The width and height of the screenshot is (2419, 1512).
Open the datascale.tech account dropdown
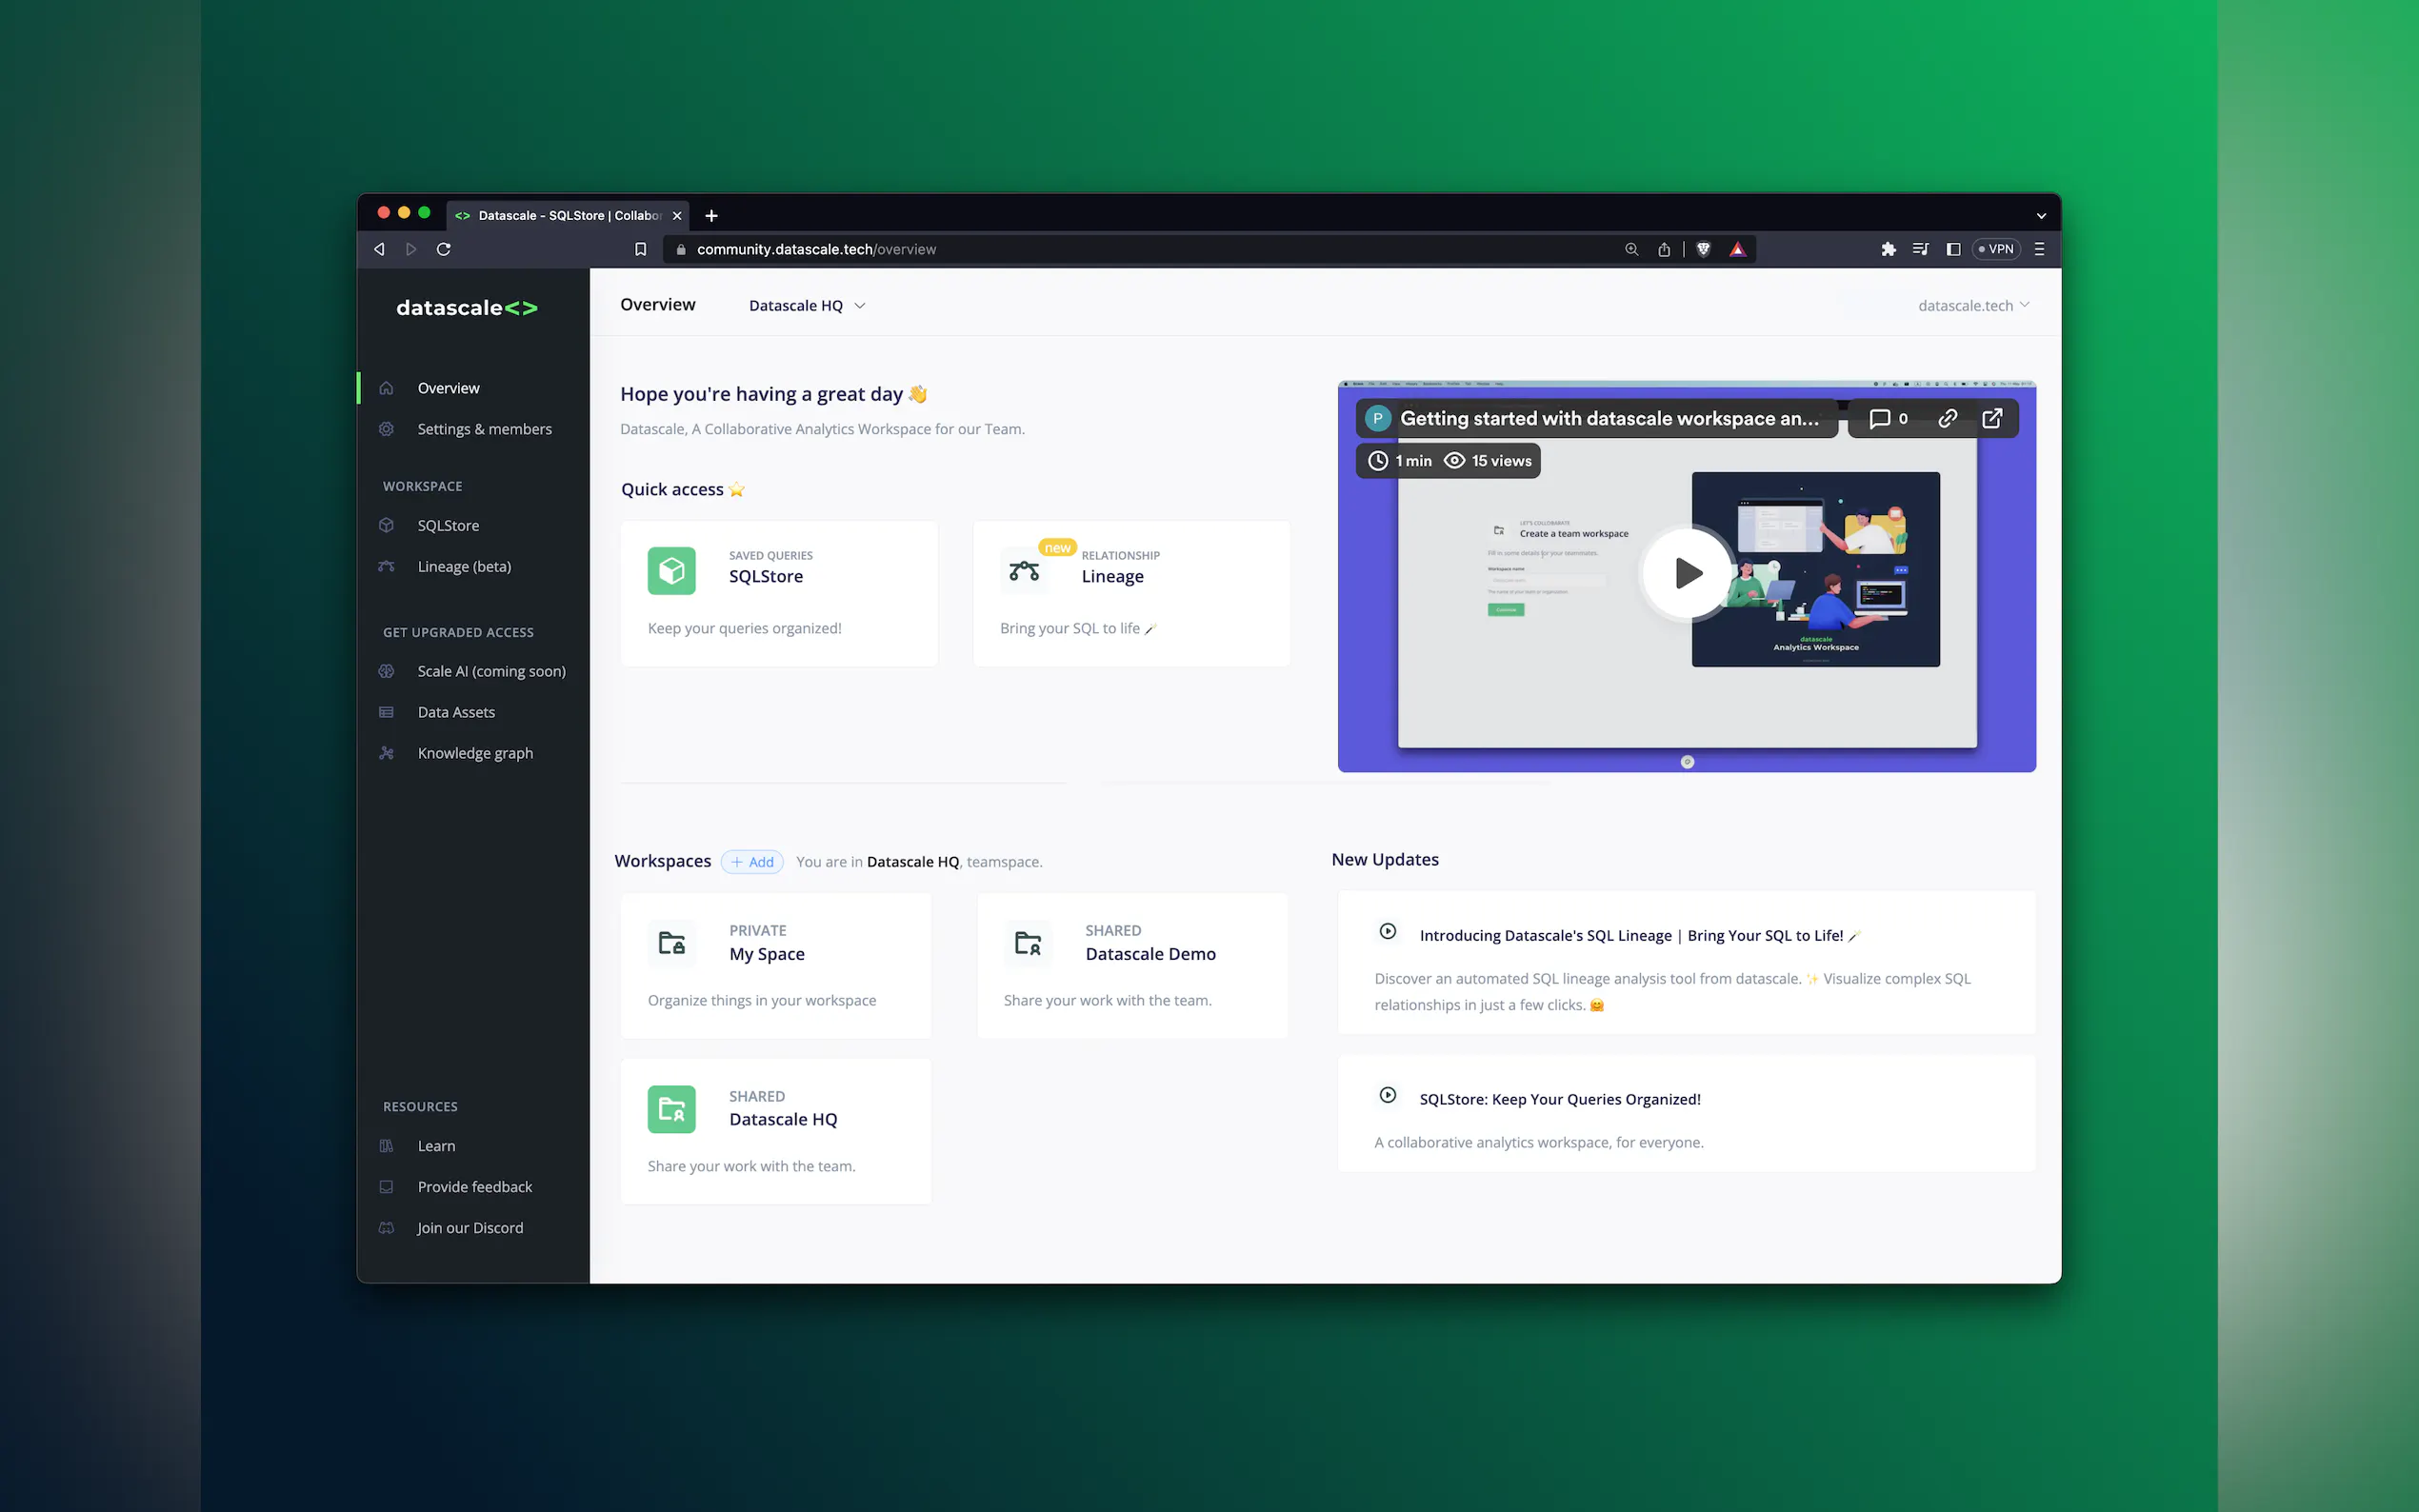tap(1973, 306)
